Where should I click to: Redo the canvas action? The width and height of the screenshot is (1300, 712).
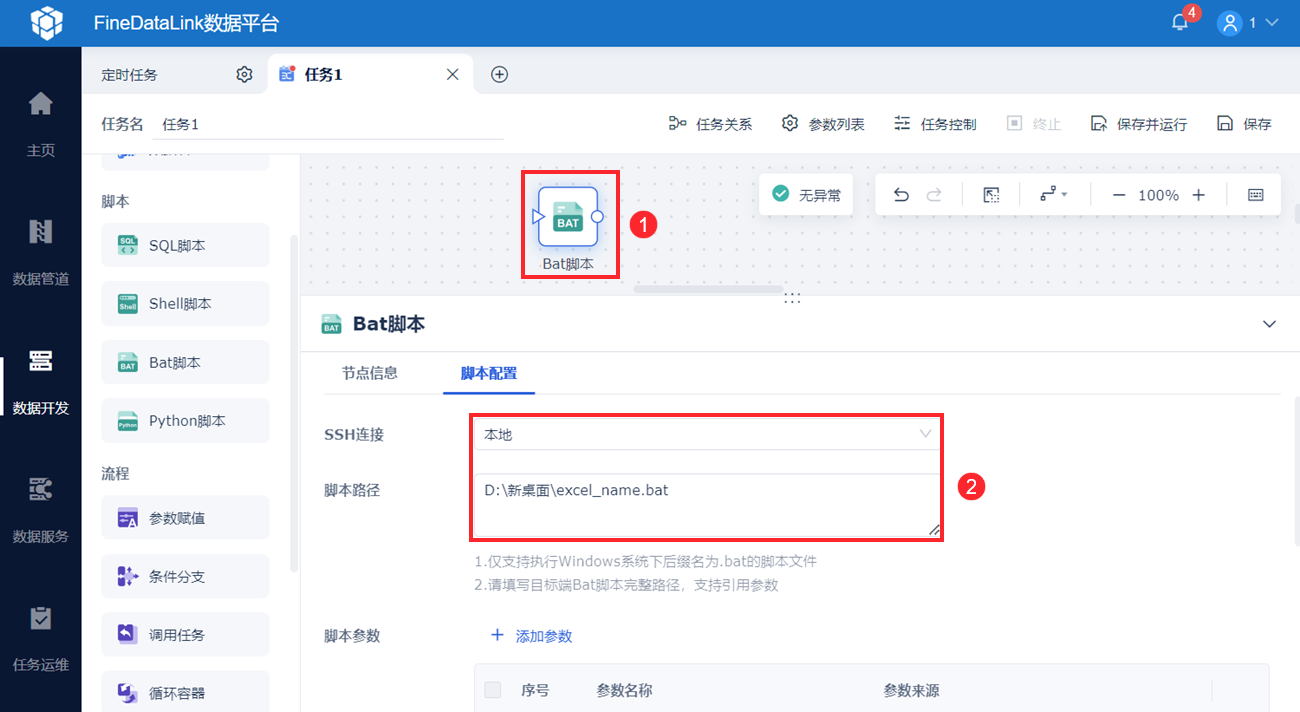point(934,195)
